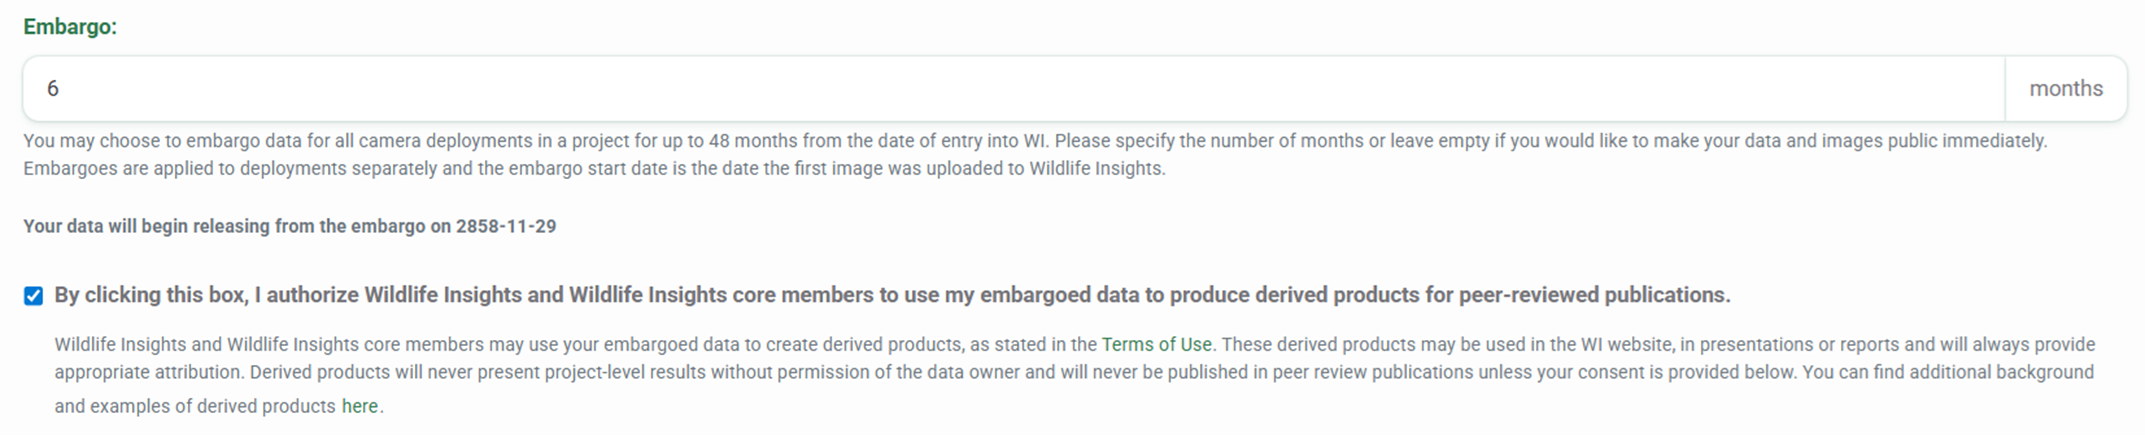The height and width of the screenshot is (435, 2145).
Task: Click the bold "By clicking this box" label text
Action: (150, 296)
